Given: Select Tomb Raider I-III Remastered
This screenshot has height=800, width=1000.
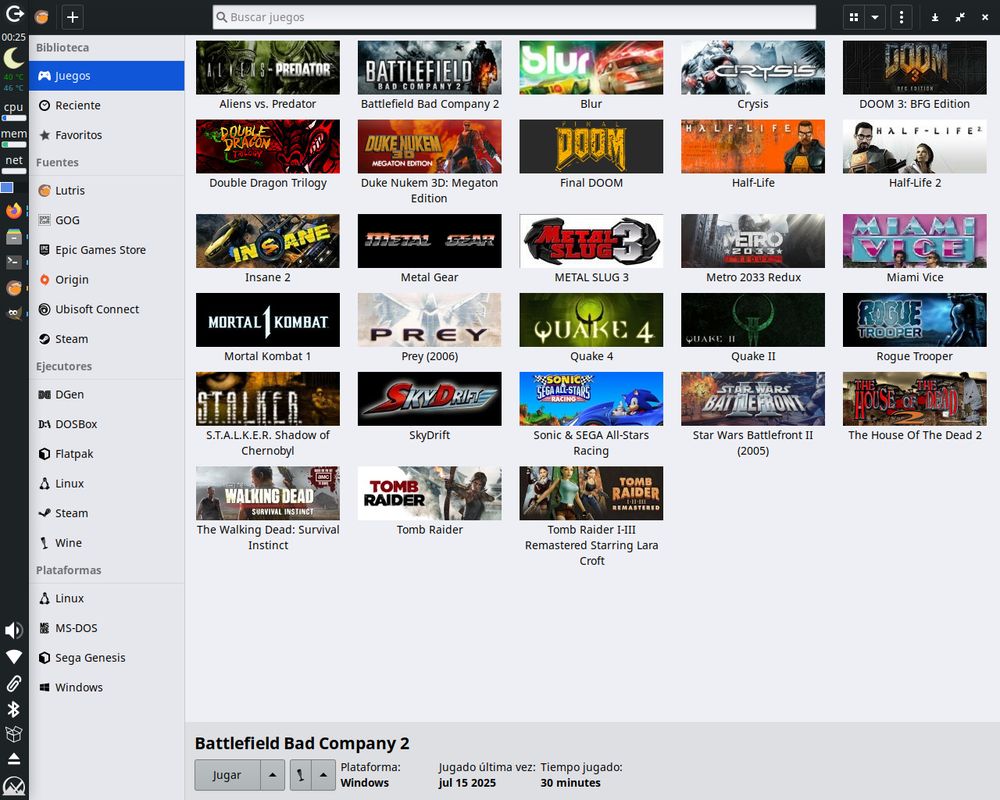Looking at the screenshot, I should (591, 517).
